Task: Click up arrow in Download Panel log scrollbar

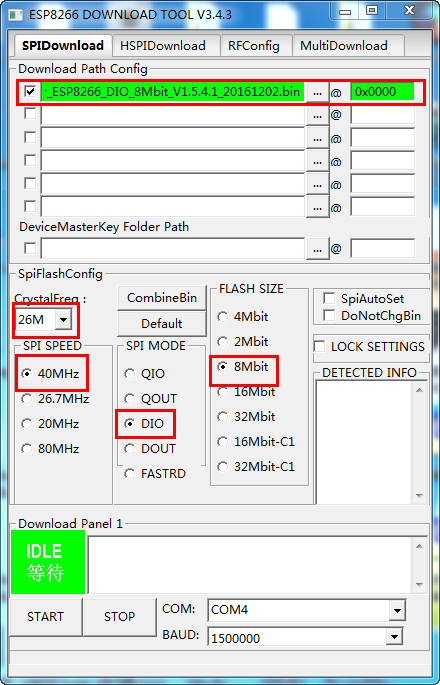Action: pyautogui.click(x=419, y=546)
